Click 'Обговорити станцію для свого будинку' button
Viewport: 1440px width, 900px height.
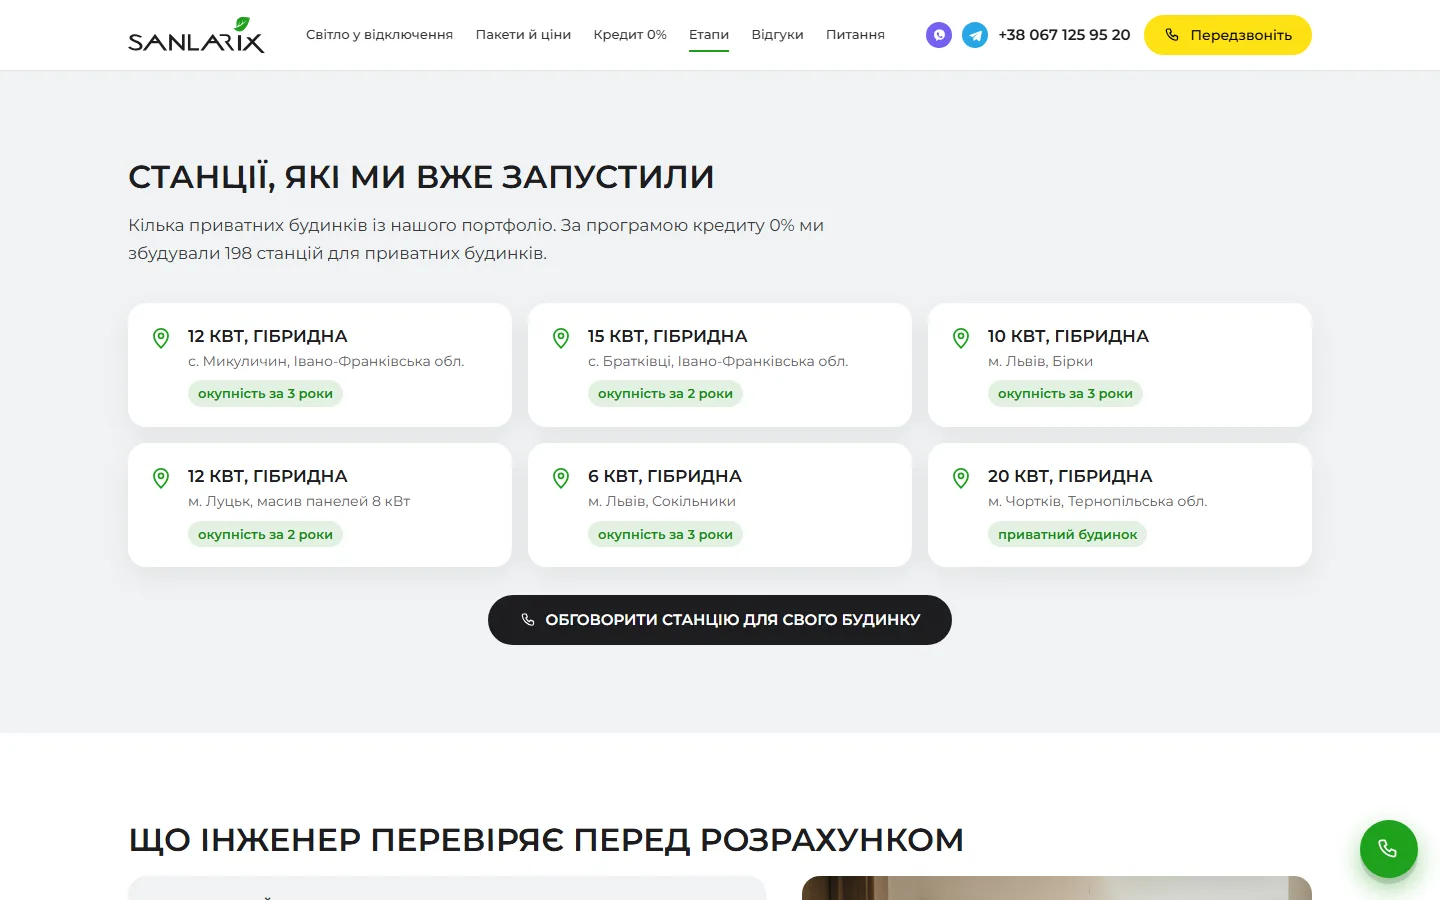pos(720,620)
